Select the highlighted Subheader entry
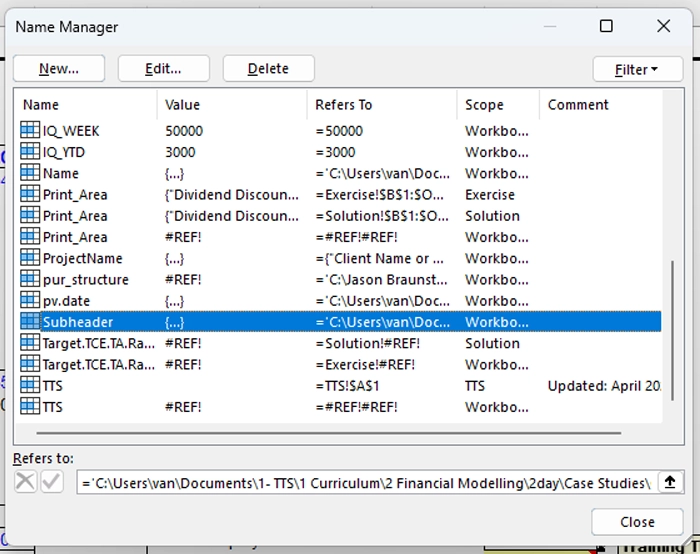The height and width of the screenshot is (554, 700). click(x=340, y=322)
